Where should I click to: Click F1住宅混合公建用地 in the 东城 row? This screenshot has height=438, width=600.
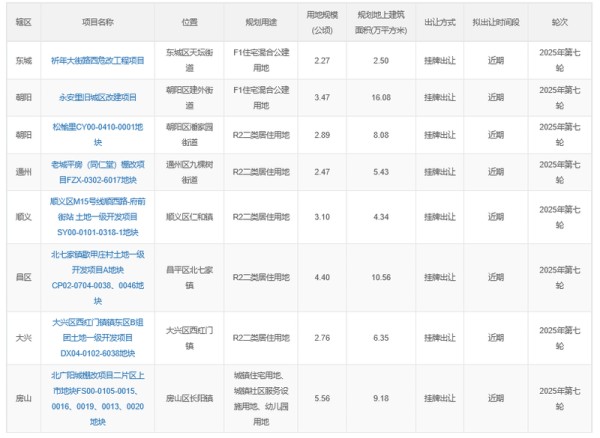[261, 60]
